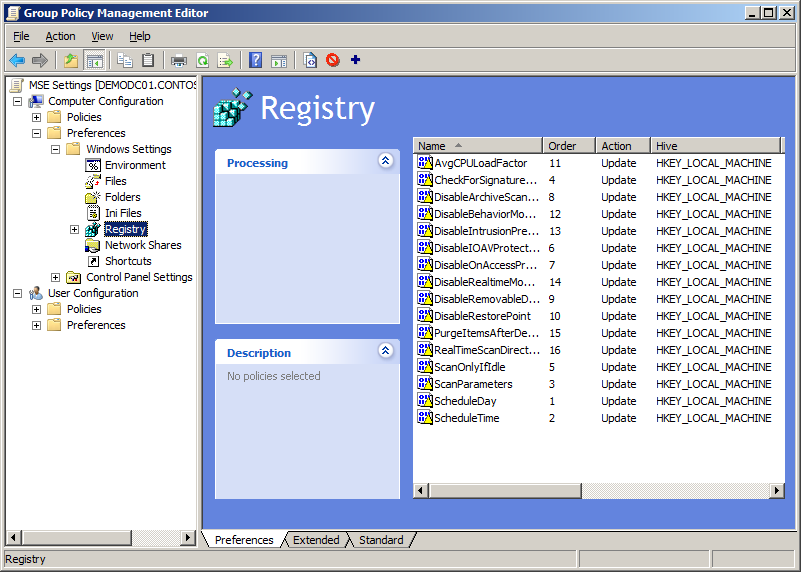Click the list's horizontal scrollbar right arrow
The image size is (801, 572).
(777, 490)
